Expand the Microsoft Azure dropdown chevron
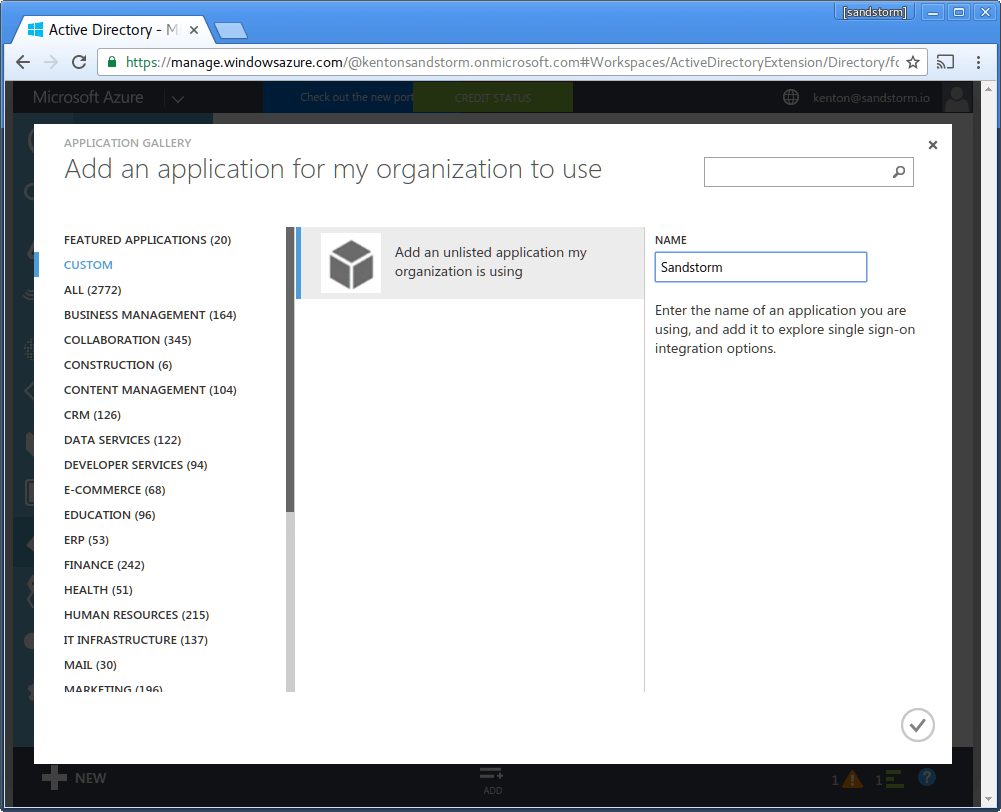 (178, 99)
